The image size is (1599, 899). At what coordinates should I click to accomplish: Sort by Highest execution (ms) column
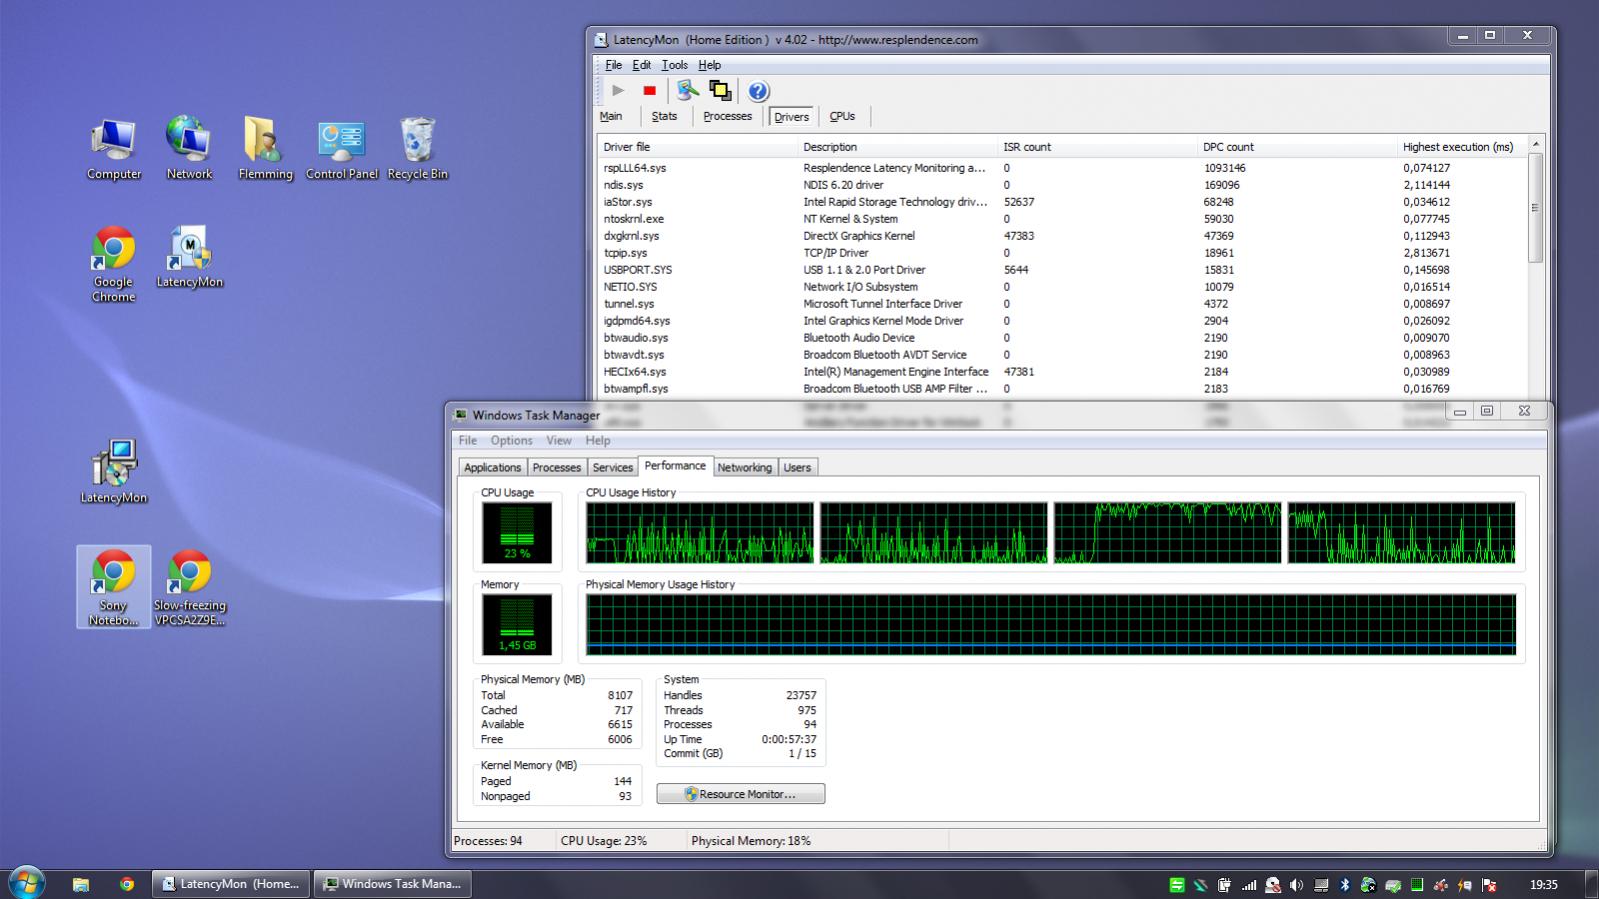click(1462, 146)
